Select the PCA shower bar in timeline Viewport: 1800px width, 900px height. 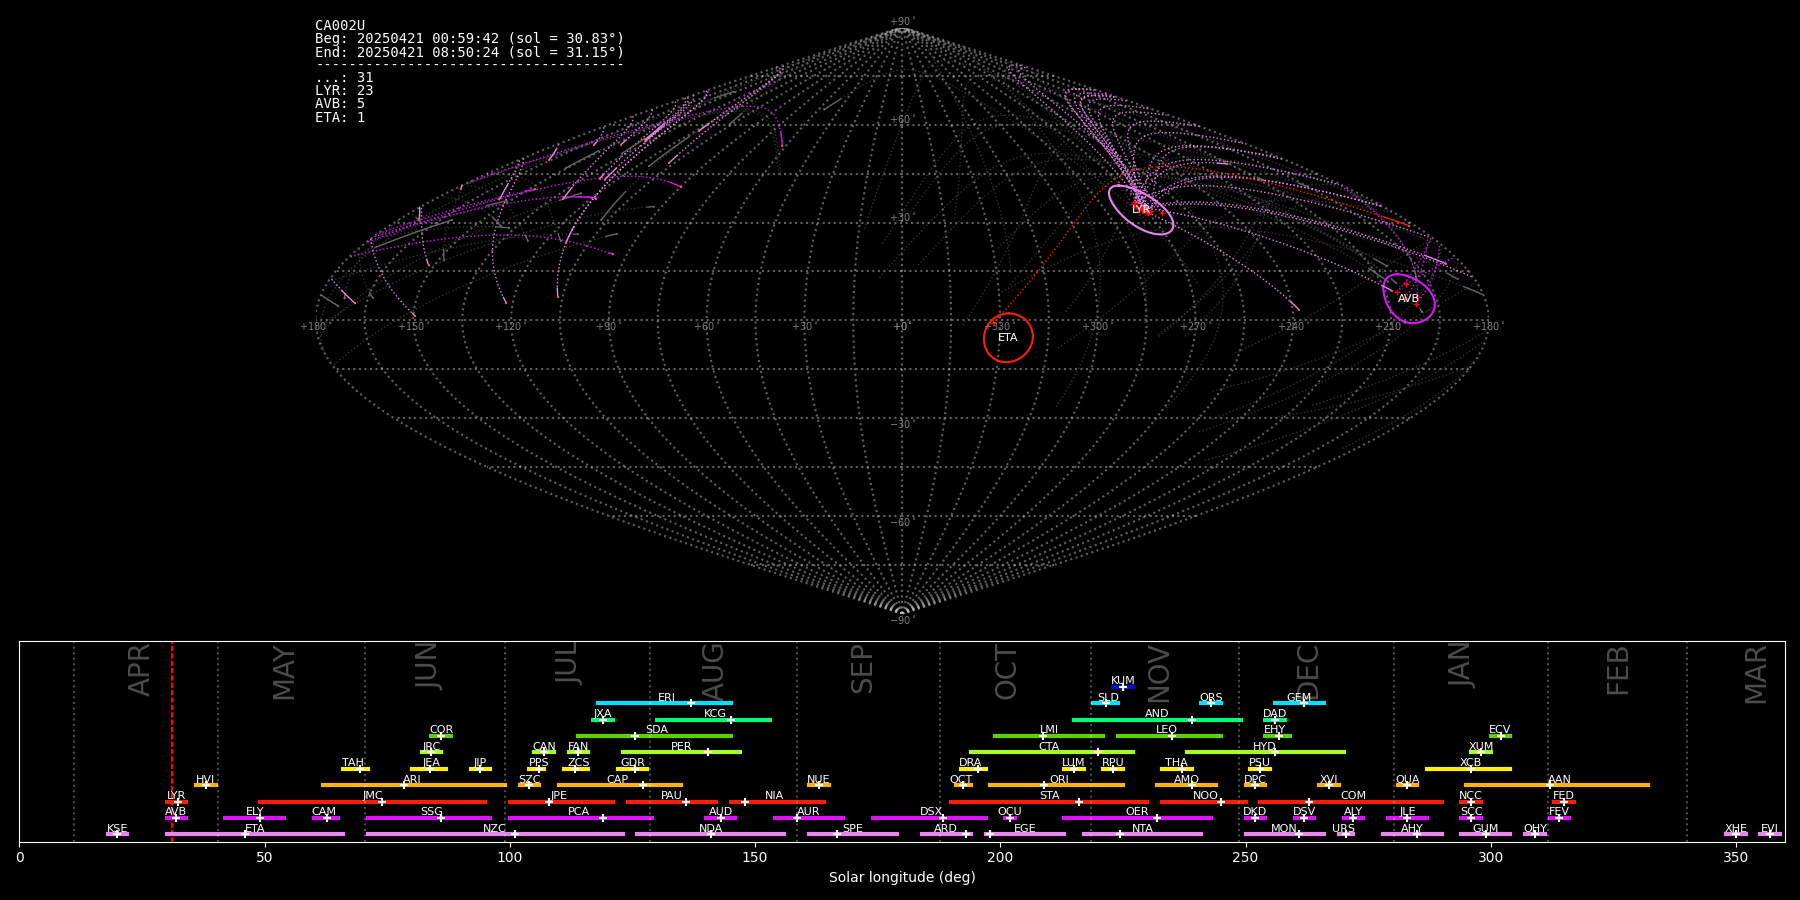[580, 818]
